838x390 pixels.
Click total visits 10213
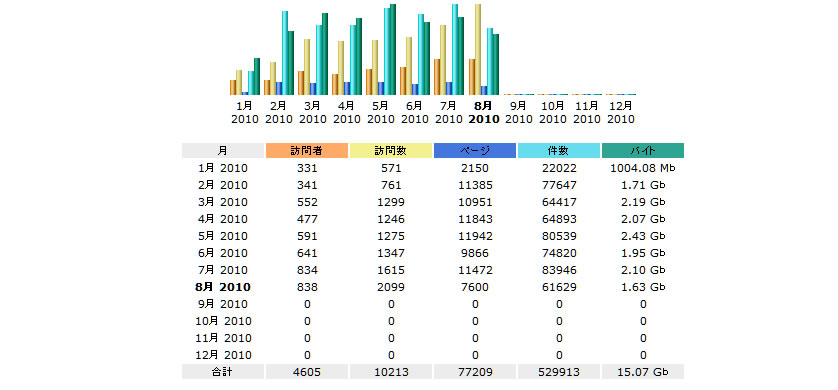(391, 372)
